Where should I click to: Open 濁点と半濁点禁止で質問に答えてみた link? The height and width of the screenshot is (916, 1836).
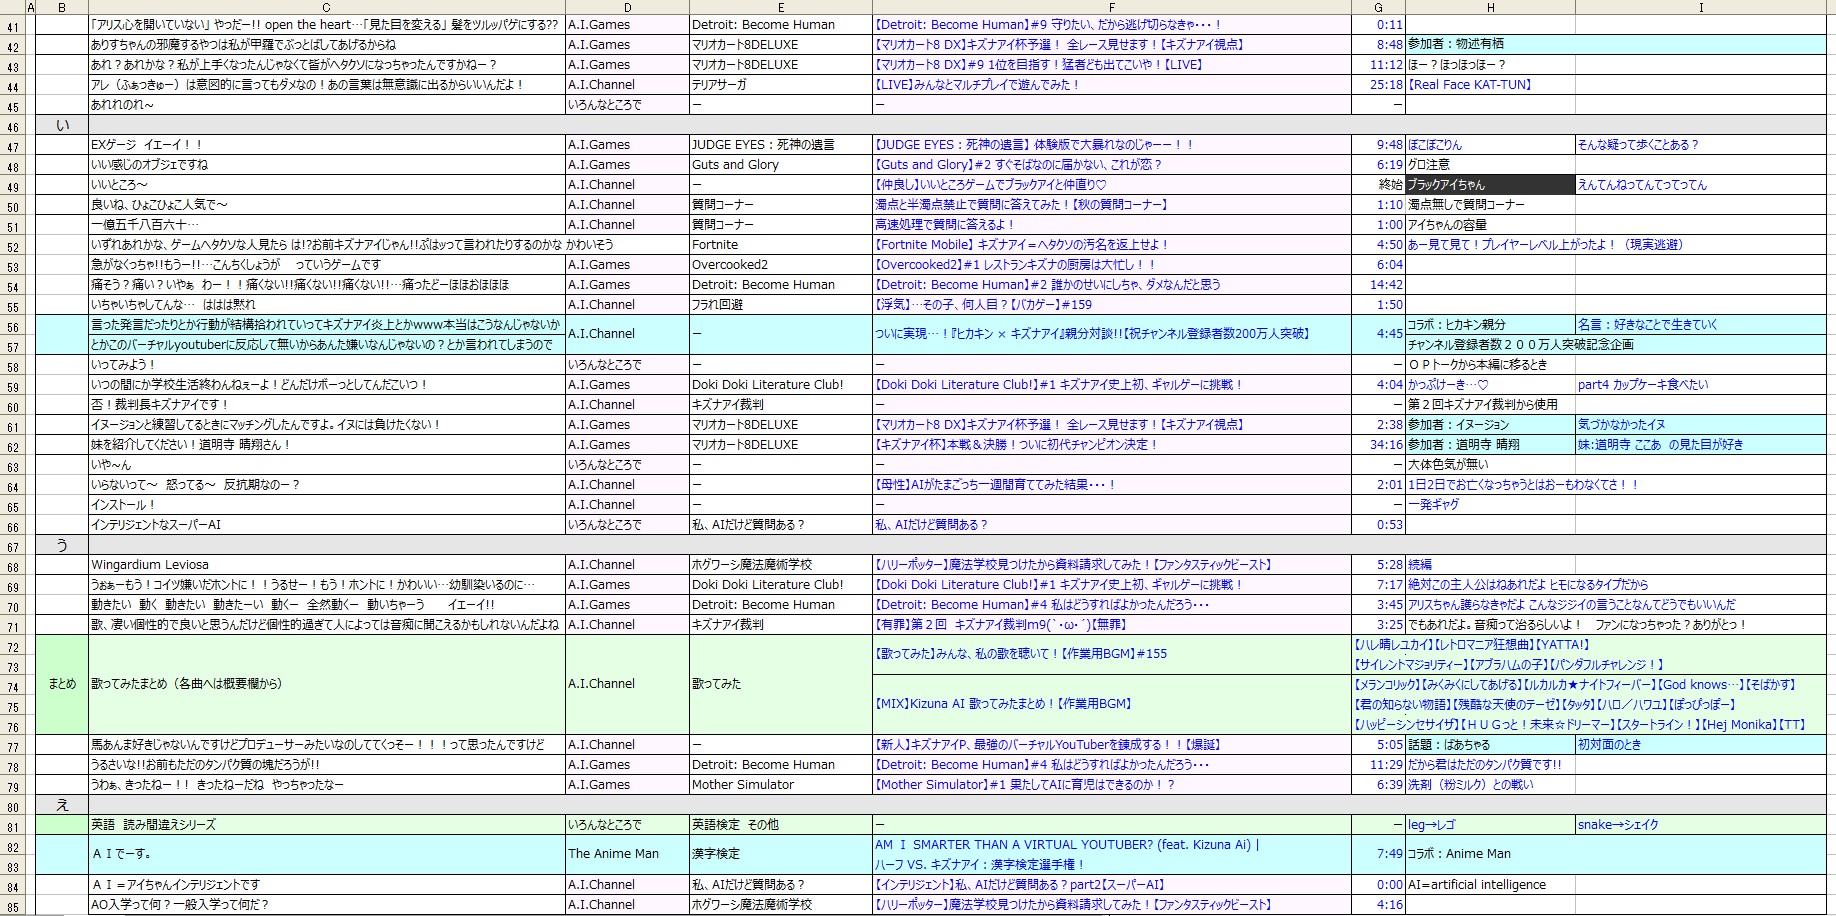click(1021, 205)
